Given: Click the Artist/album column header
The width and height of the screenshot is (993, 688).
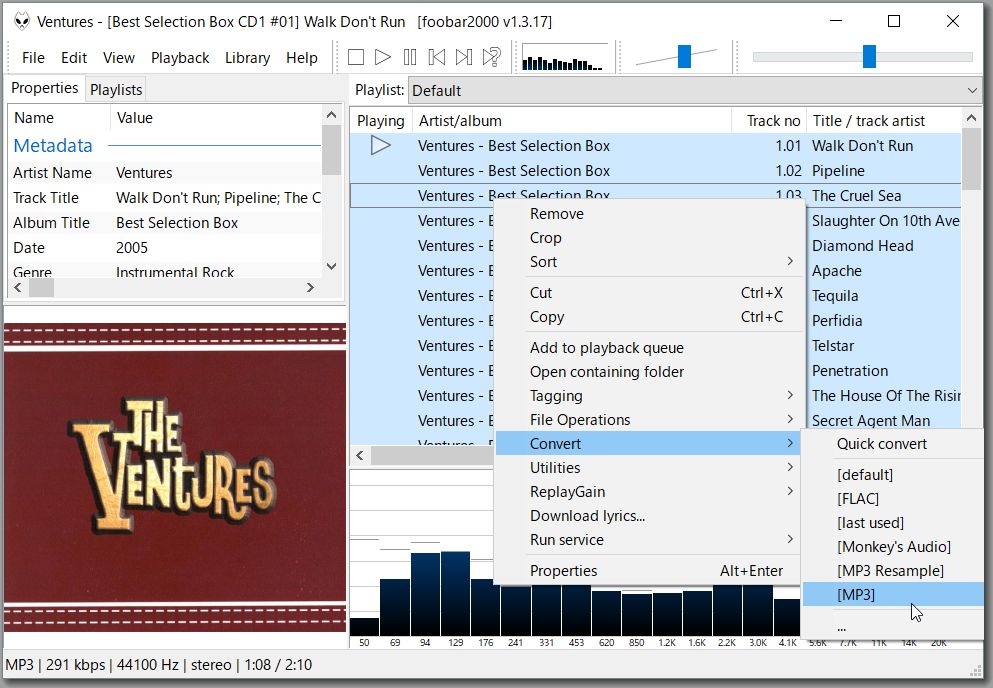Looking at the screenshot, I should click(572, 120).
